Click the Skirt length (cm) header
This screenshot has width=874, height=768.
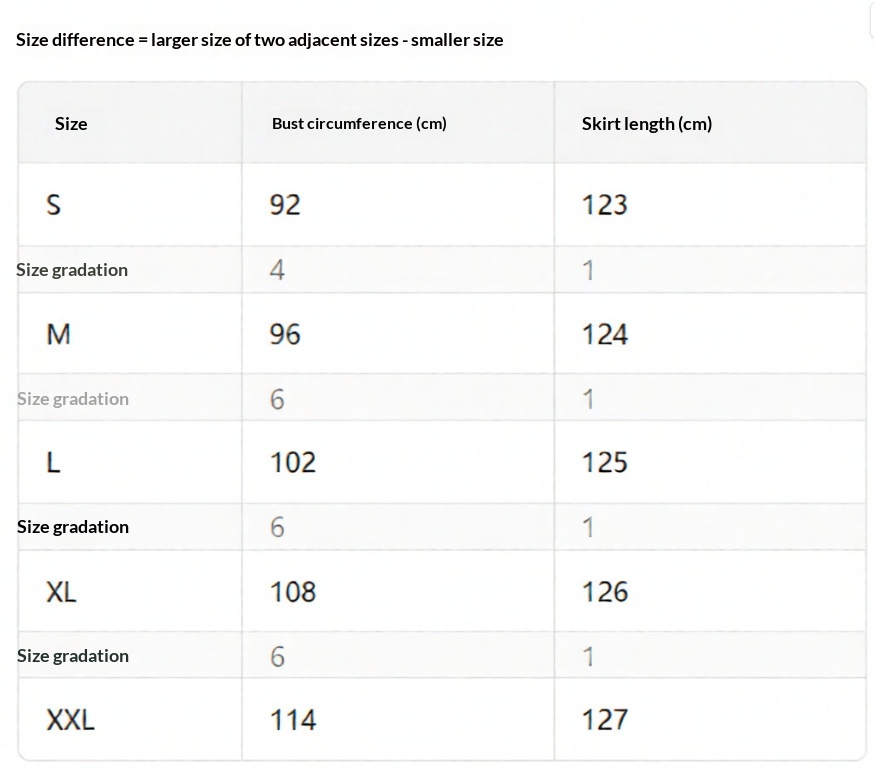tap(647, 124)
